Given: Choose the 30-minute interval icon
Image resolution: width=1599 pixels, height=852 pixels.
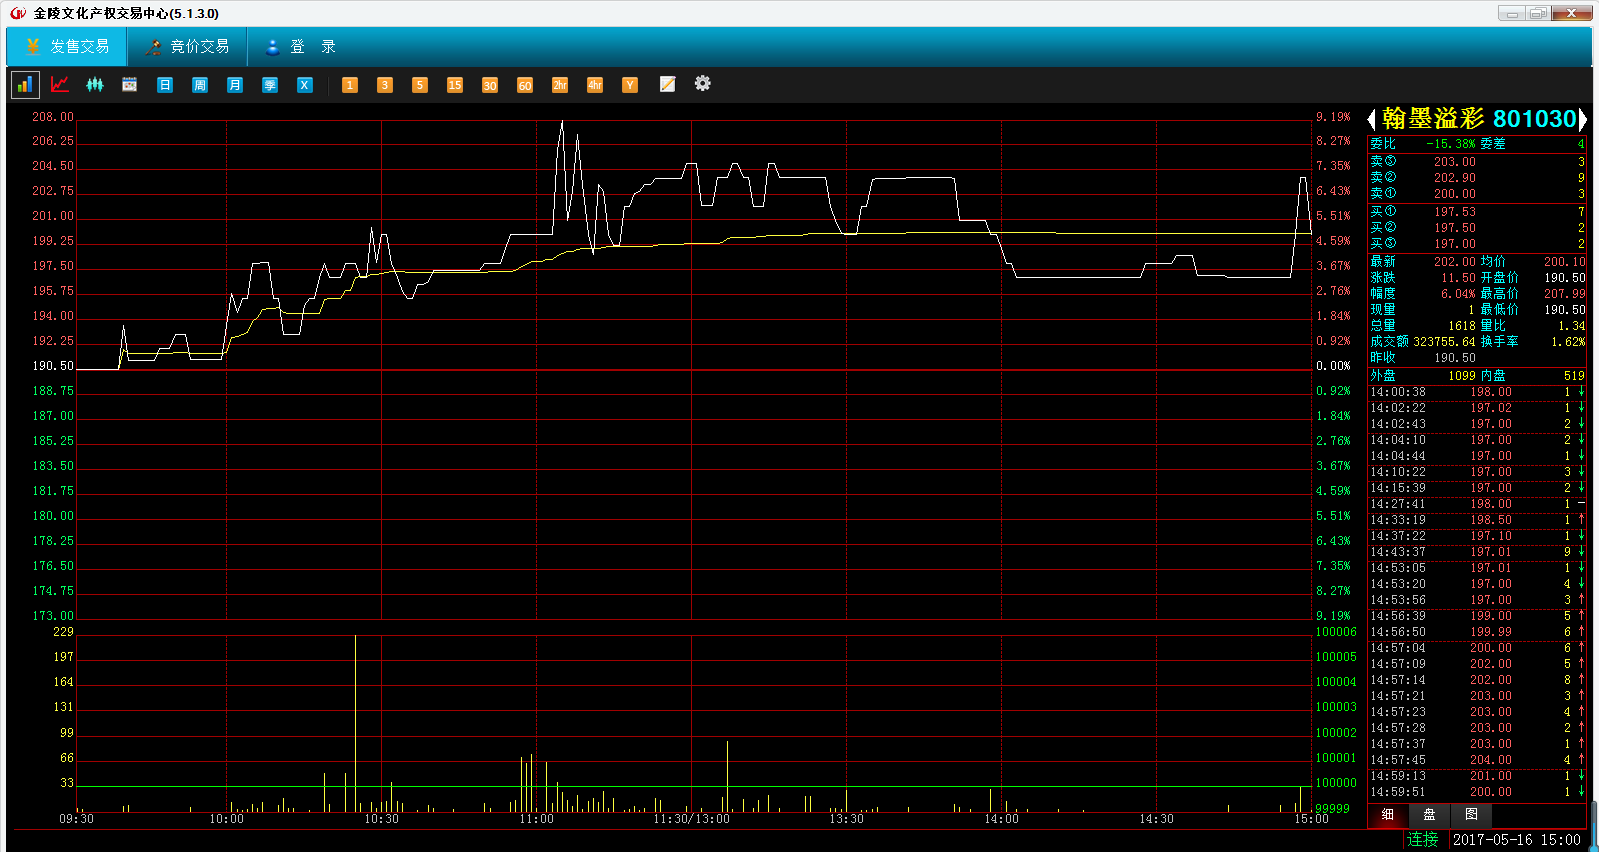Looking at the screenshot, I should point(490,85).
